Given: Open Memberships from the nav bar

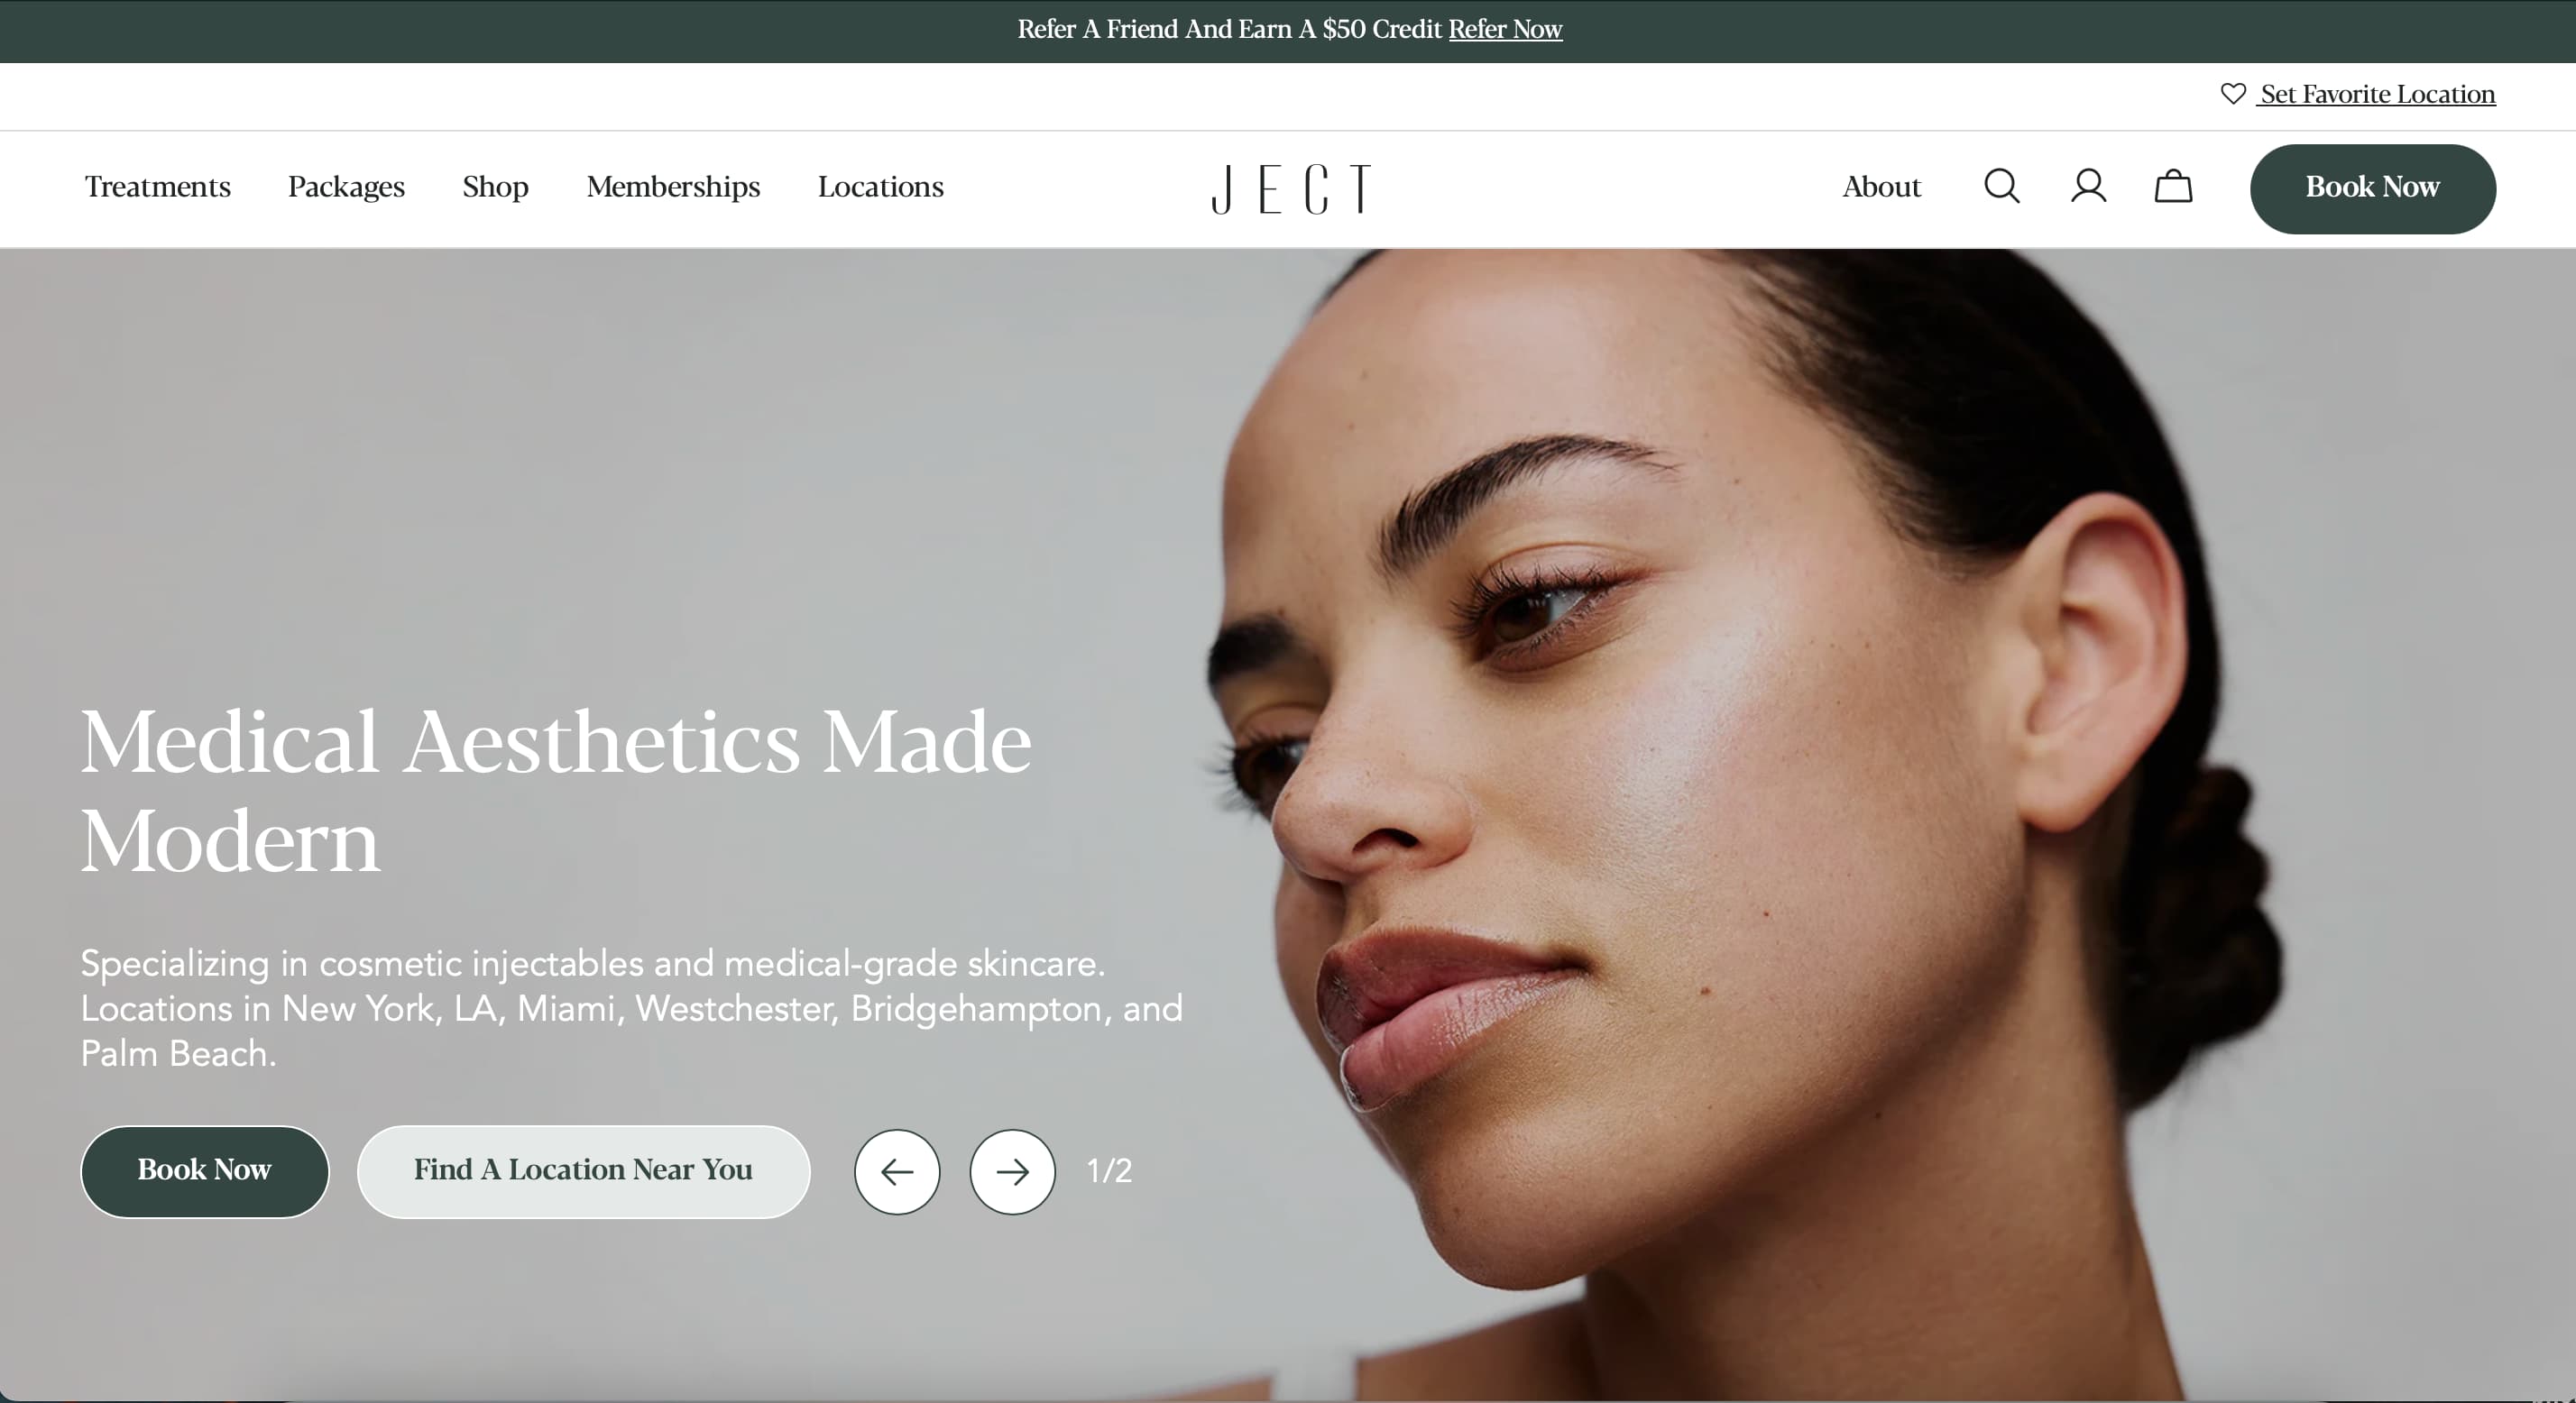Looking at the screenshot, I should [x=673, y=187].
